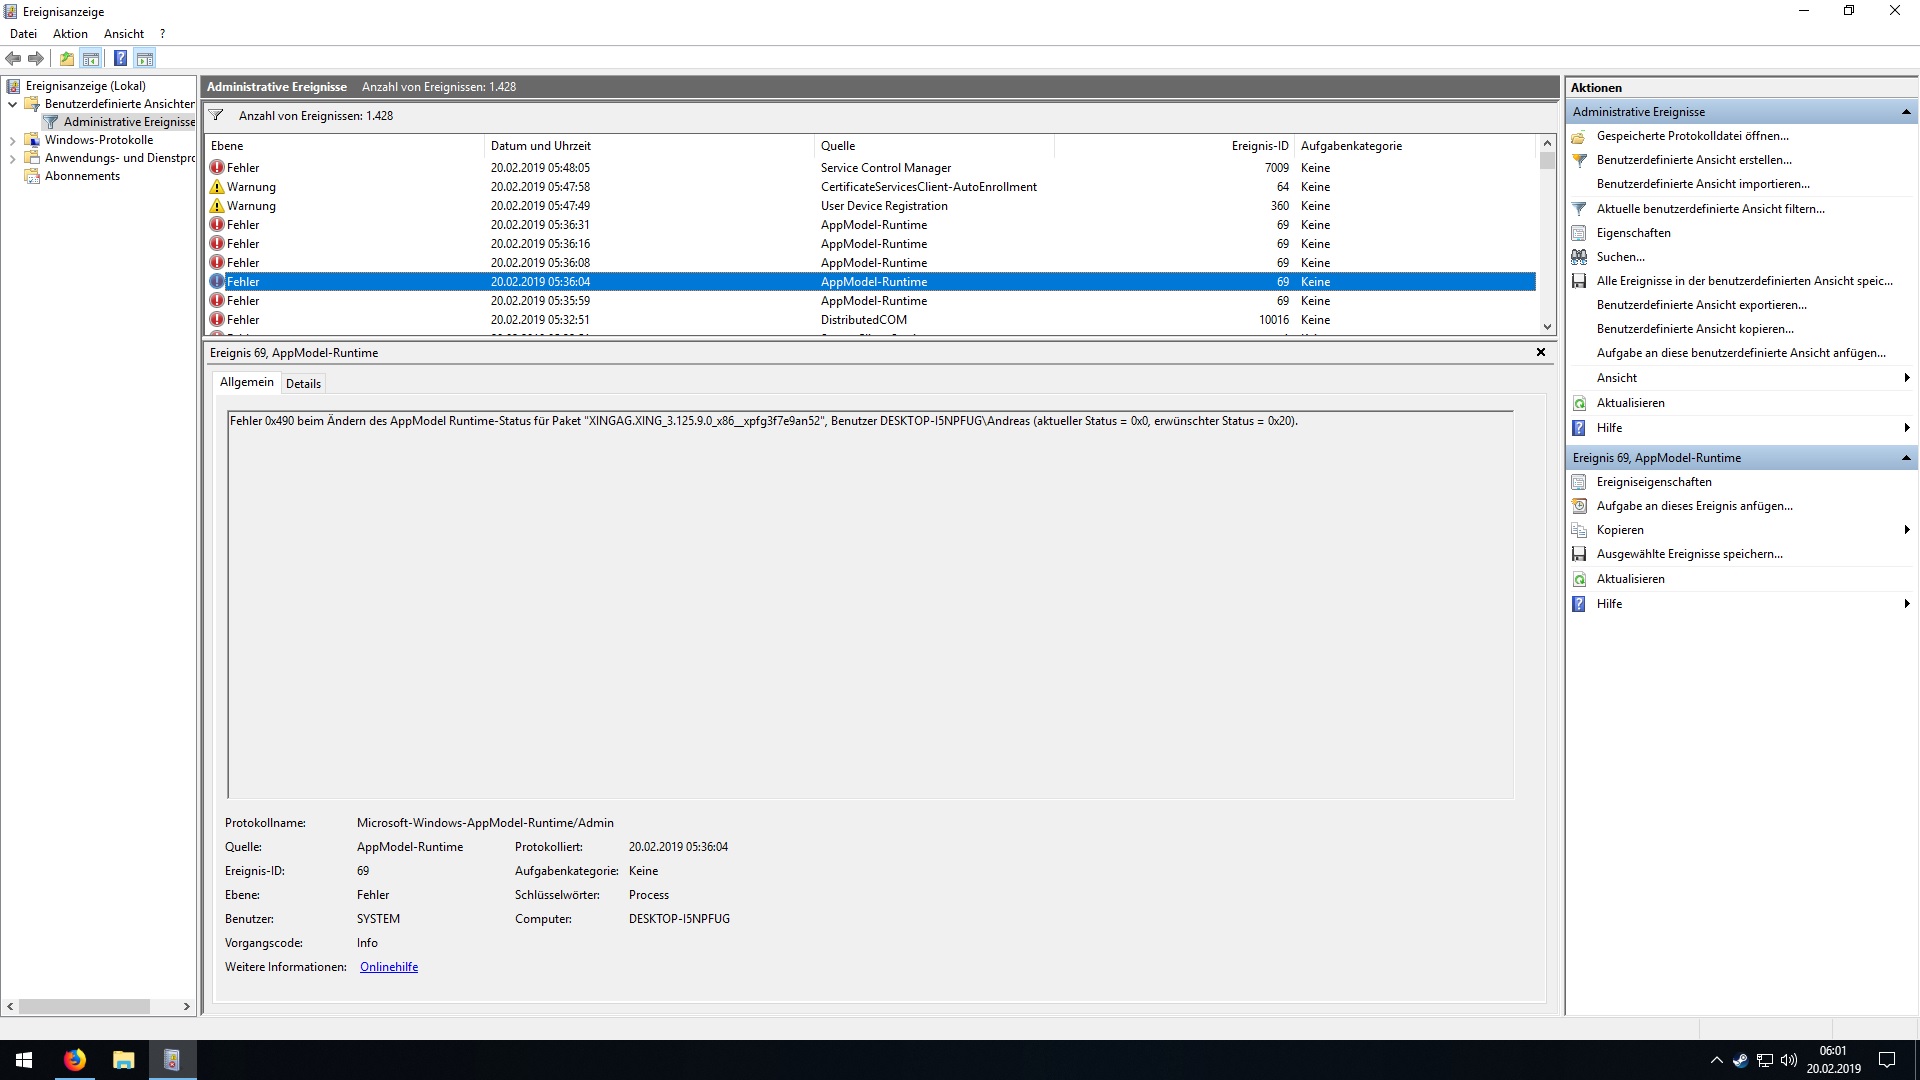The image size is (1920, 1080).
Task: Expand the Kopieren submenu arrow
Action: tap(1907, 530)
